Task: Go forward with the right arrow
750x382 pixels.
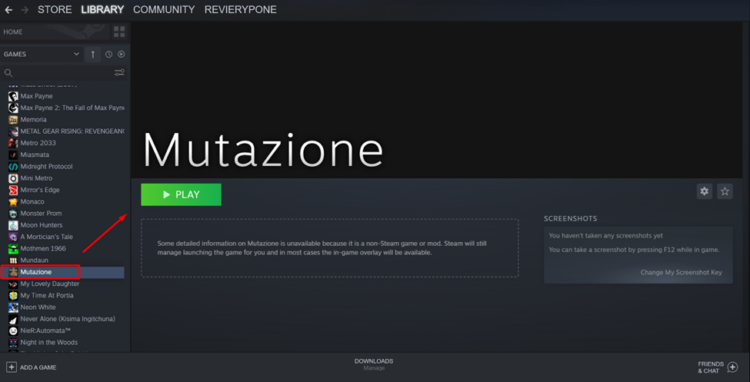Action: pyautogui.click(x=25, y=10)
